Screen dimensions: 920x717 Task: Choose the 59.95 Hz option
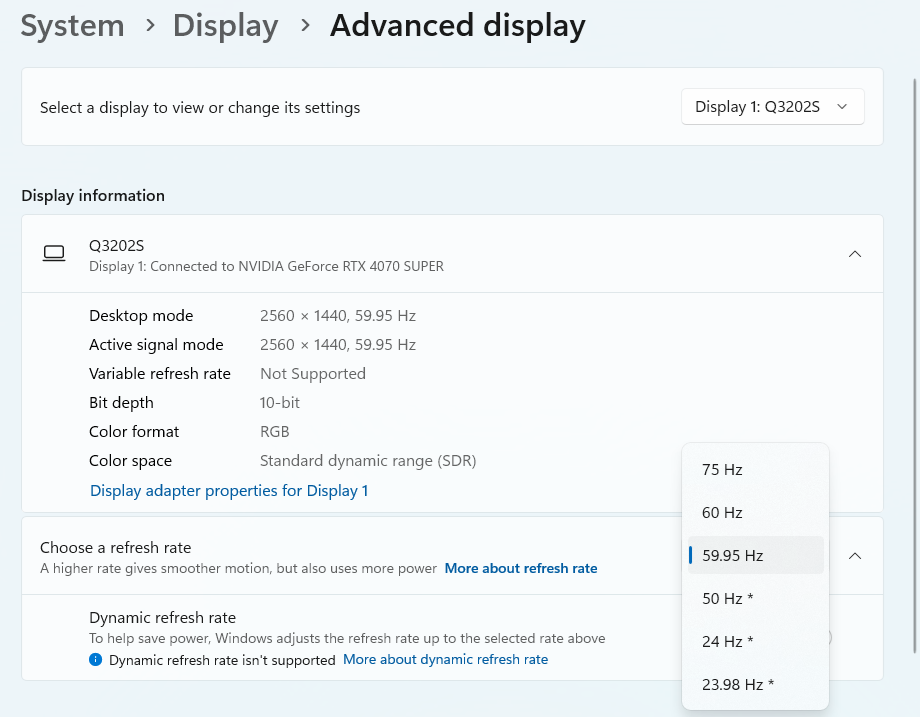coord(755,555)
